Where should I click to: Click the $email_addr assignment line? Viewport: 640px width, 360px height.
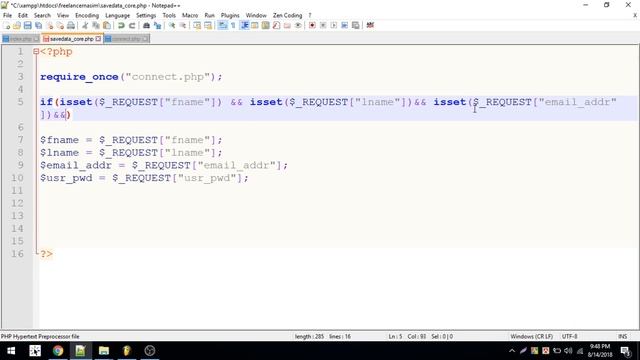click(164, 165)
